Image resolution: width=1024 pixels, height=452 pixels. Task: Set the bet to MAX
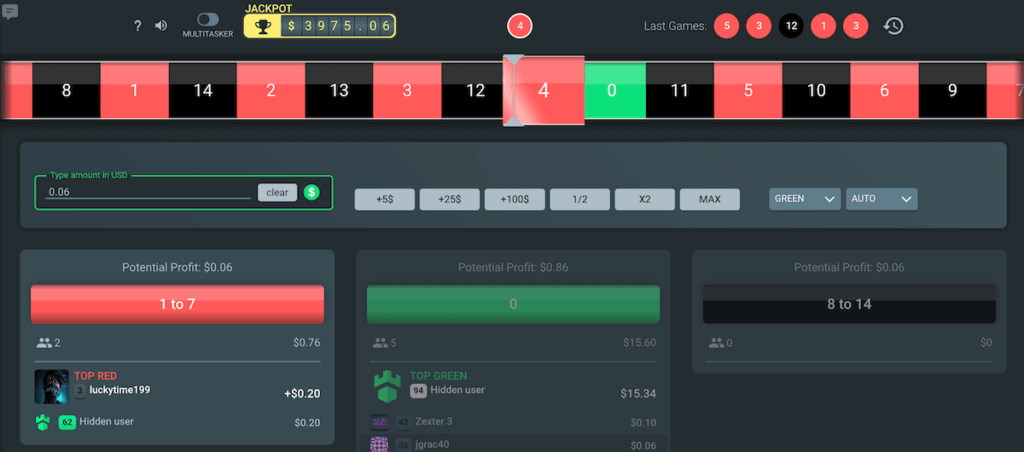(x=710, y=199)
